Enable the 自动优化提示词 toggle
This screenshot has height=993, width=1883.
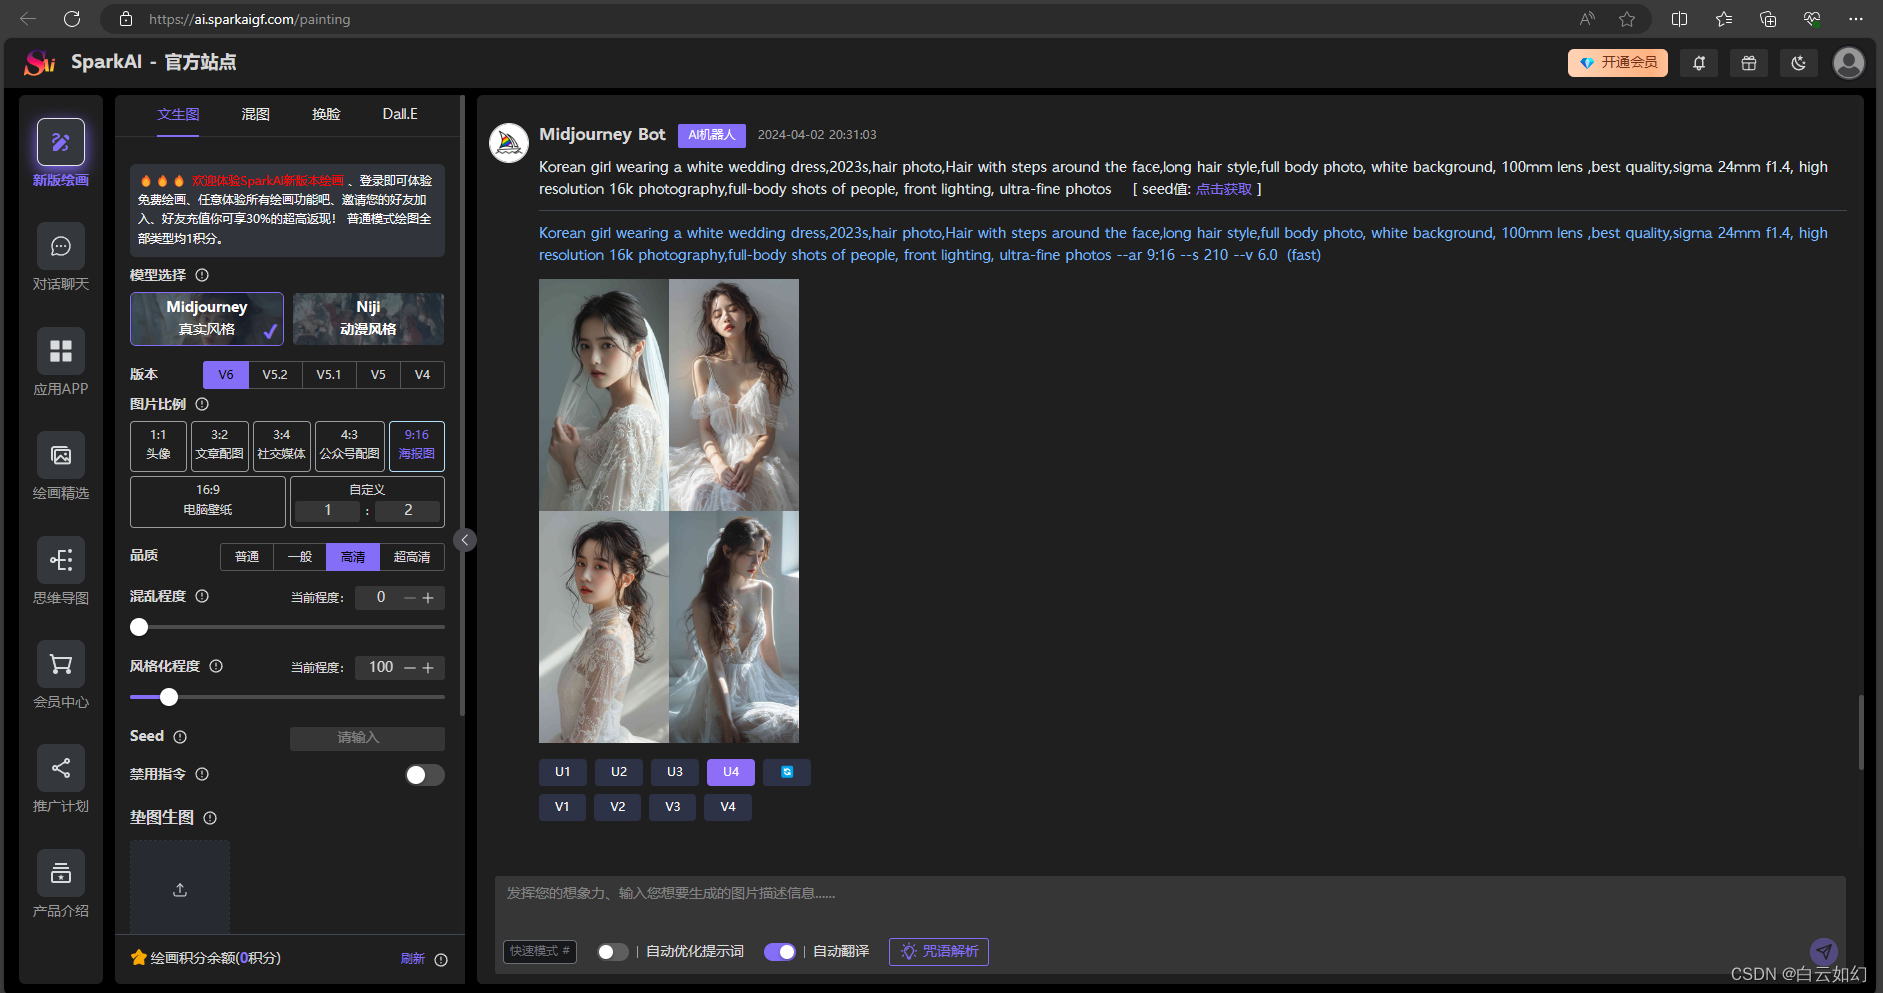(612, 952)
